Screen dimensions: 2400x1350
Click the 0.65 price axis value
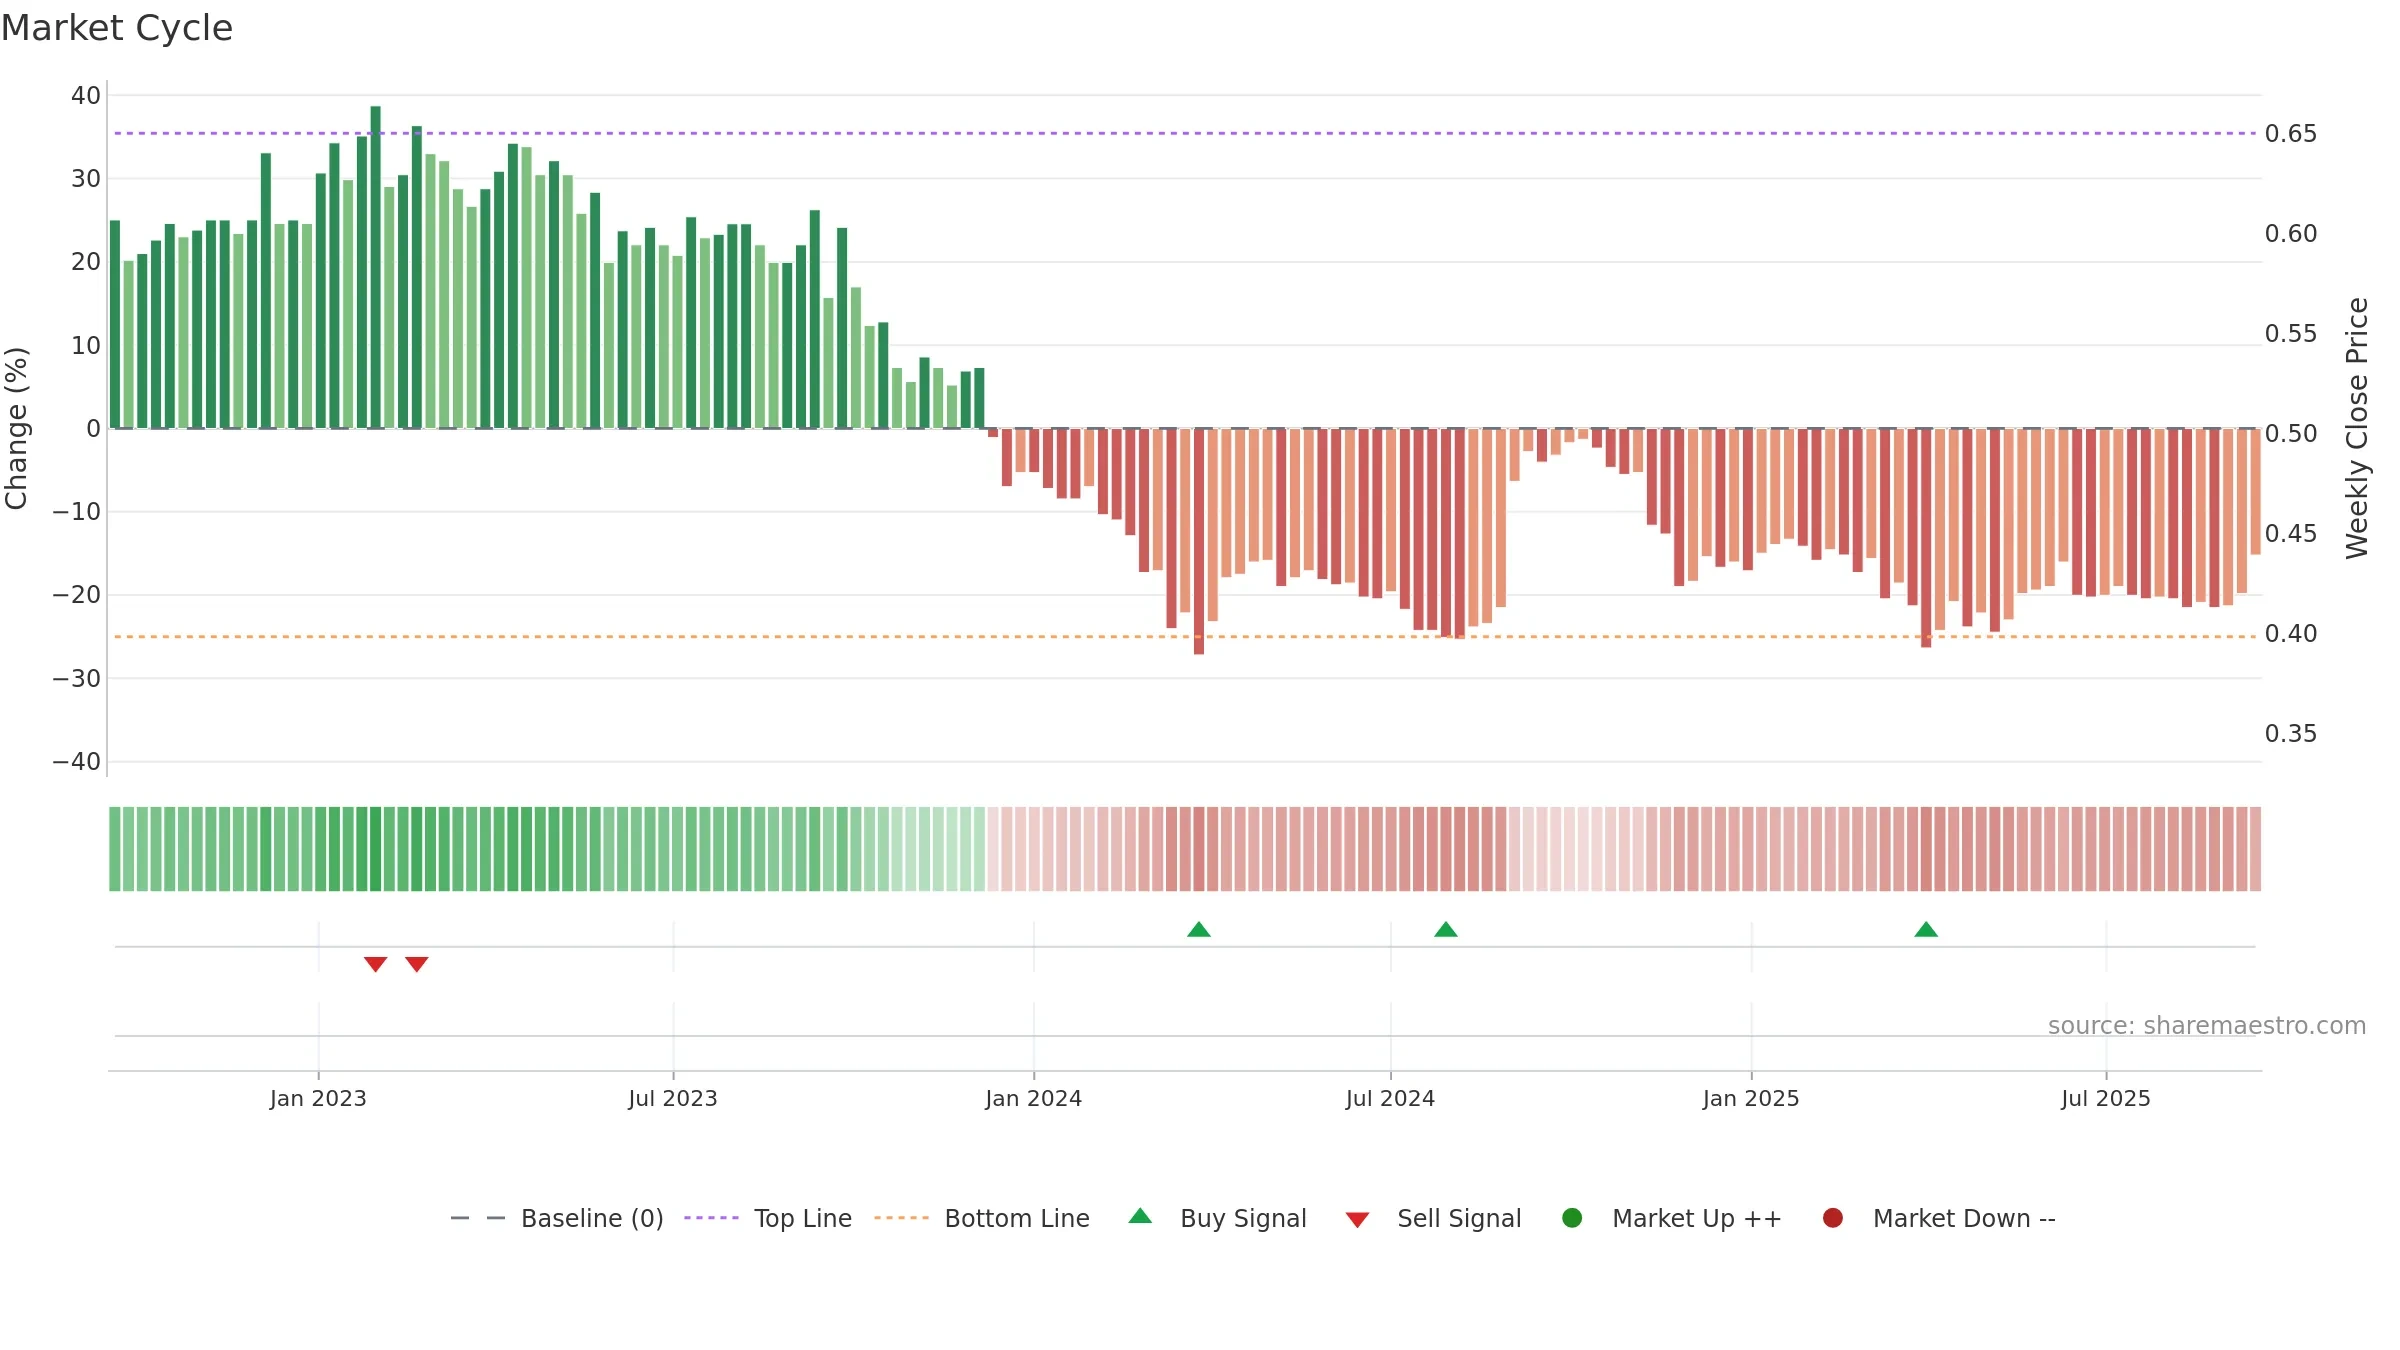point(2291,133)
